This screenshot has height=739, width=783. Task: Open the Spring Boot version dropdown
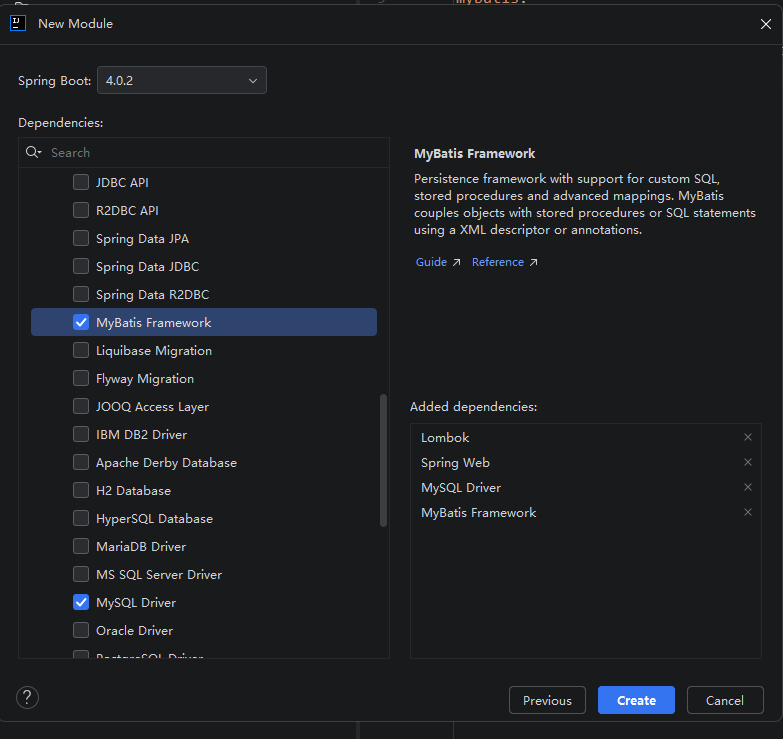[x=182, y=80]
